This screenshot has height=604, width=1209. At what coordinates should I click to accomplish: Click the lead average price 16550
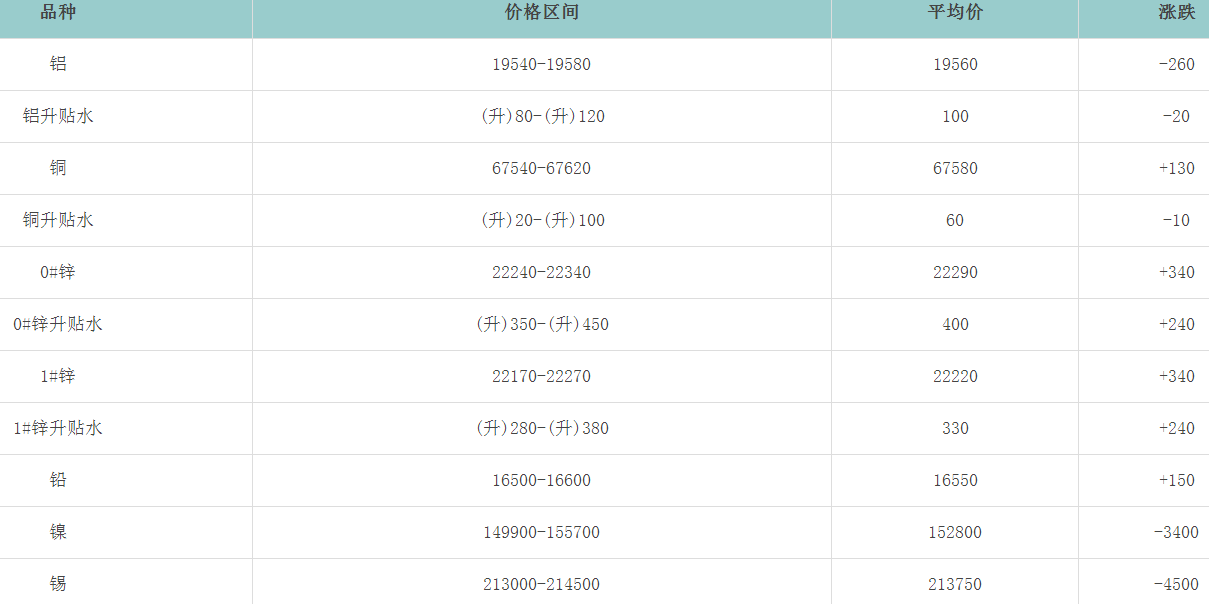coord(955,480)
